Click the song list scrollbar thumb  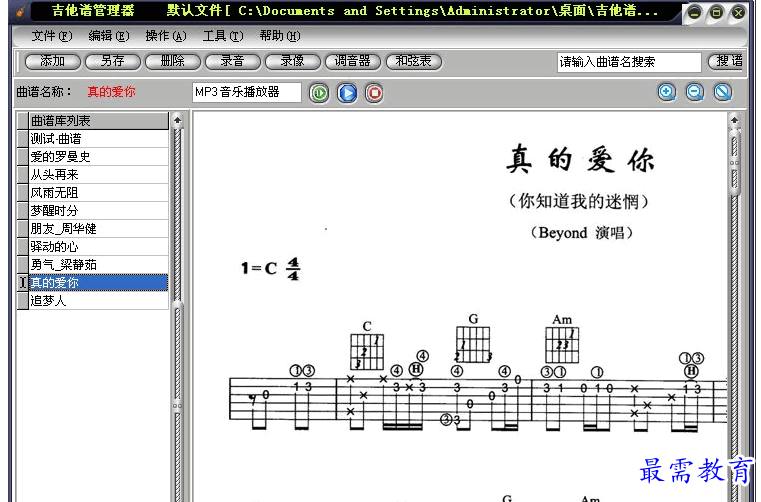[x=178, y=405]
